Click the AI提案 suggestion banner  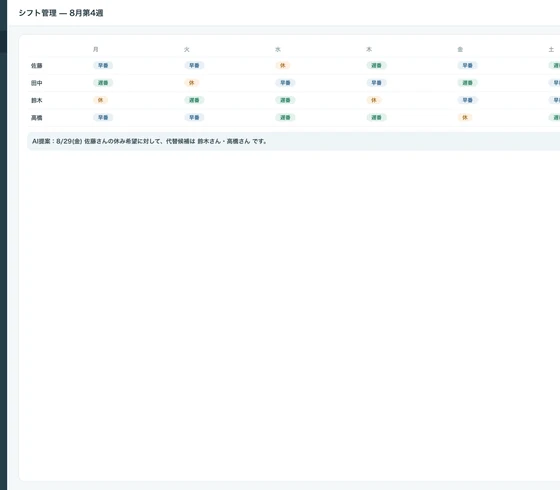[294, 141]
